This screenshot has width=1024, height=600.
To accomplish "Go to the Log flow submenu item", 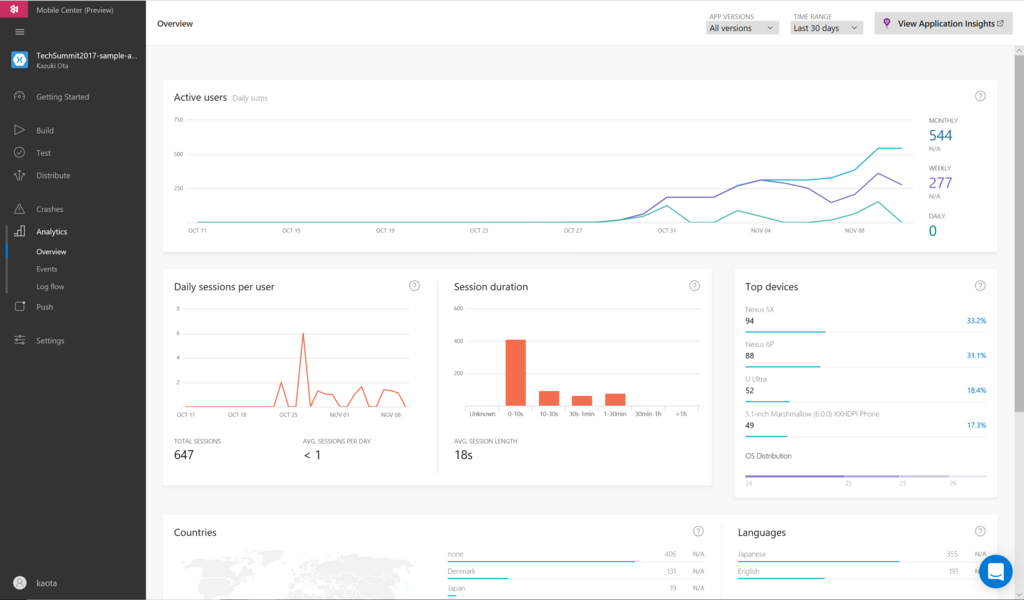I will coord(50,287).
